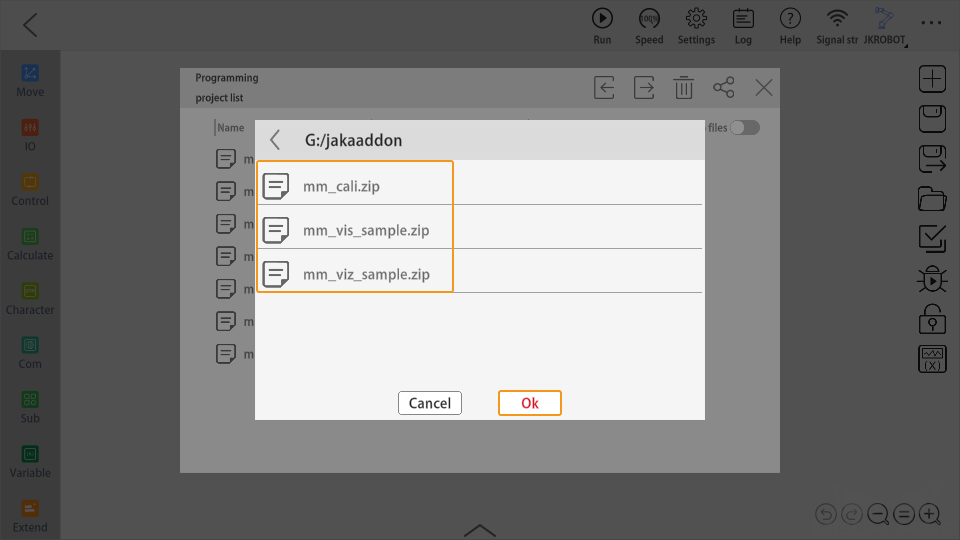Click the lock icon

click(932, 319)
